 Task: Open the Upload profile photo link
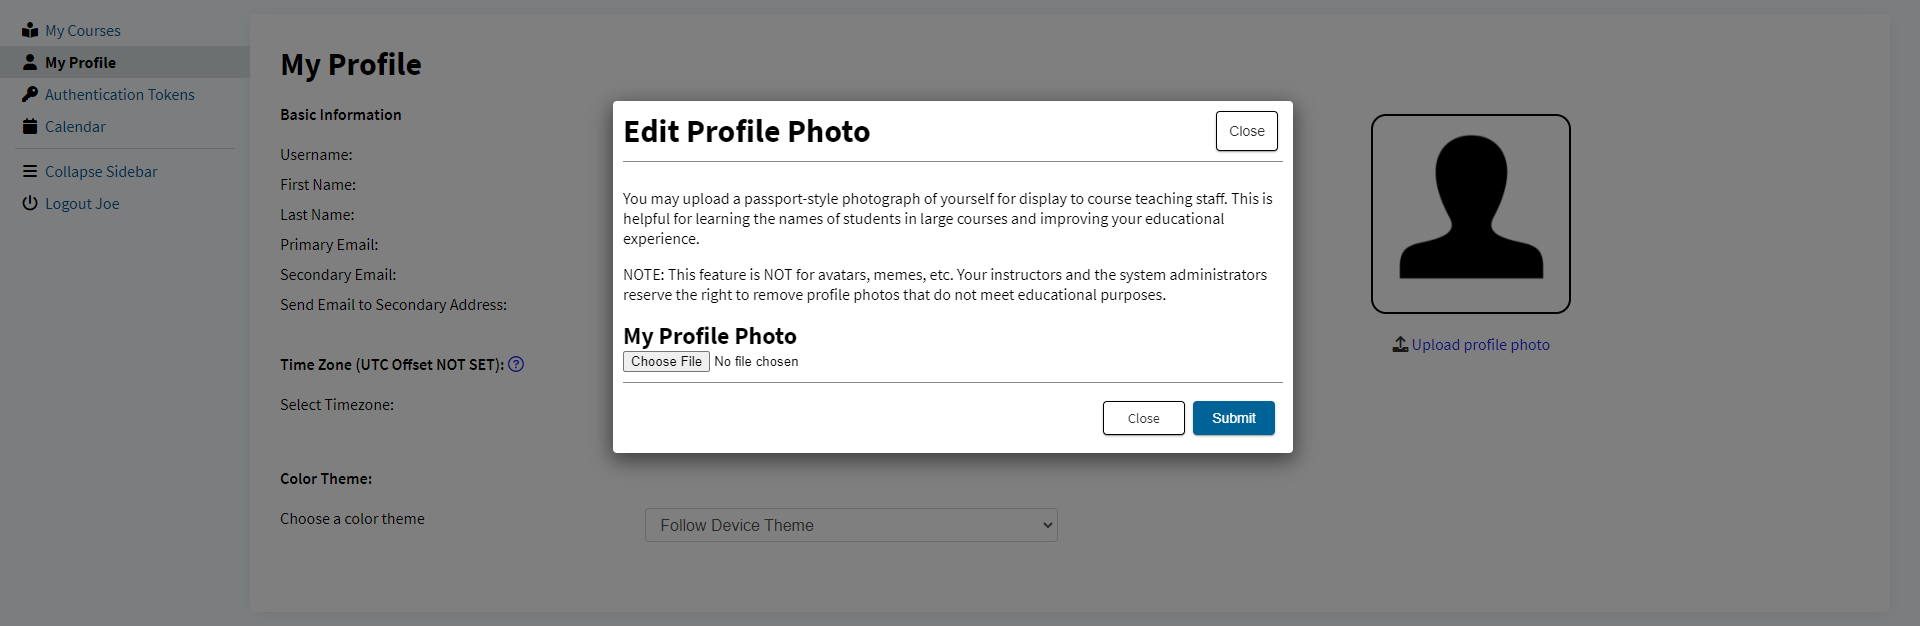pyautogui.click(x=1480, y=344)
